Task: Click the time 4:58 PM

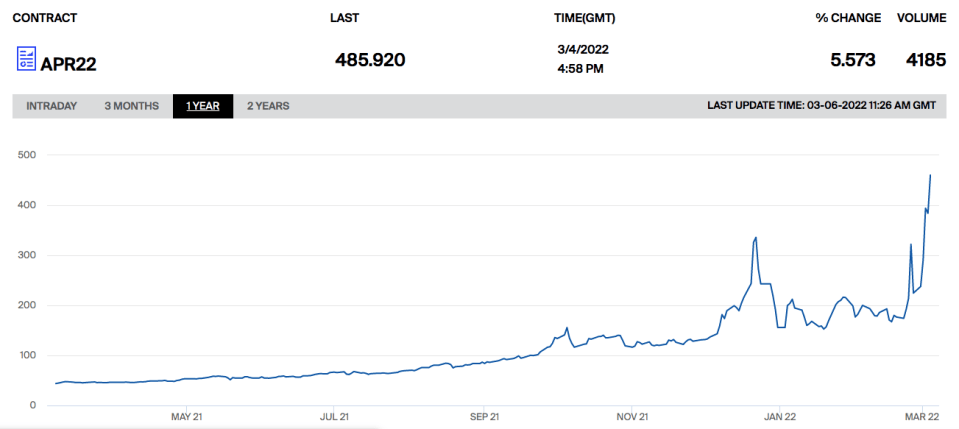Action: [580, 69]
